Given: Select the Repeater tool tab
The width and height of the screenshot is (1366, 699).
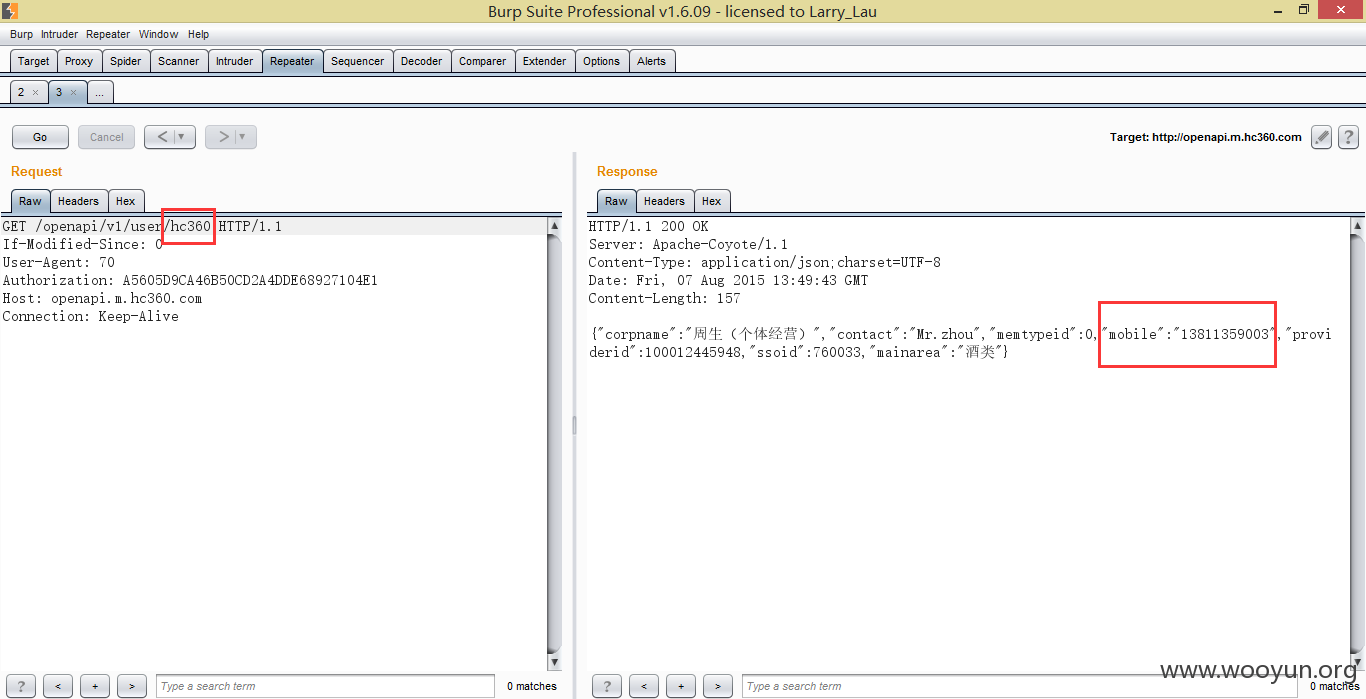Looking at the screenshot, I should point(292,61).
